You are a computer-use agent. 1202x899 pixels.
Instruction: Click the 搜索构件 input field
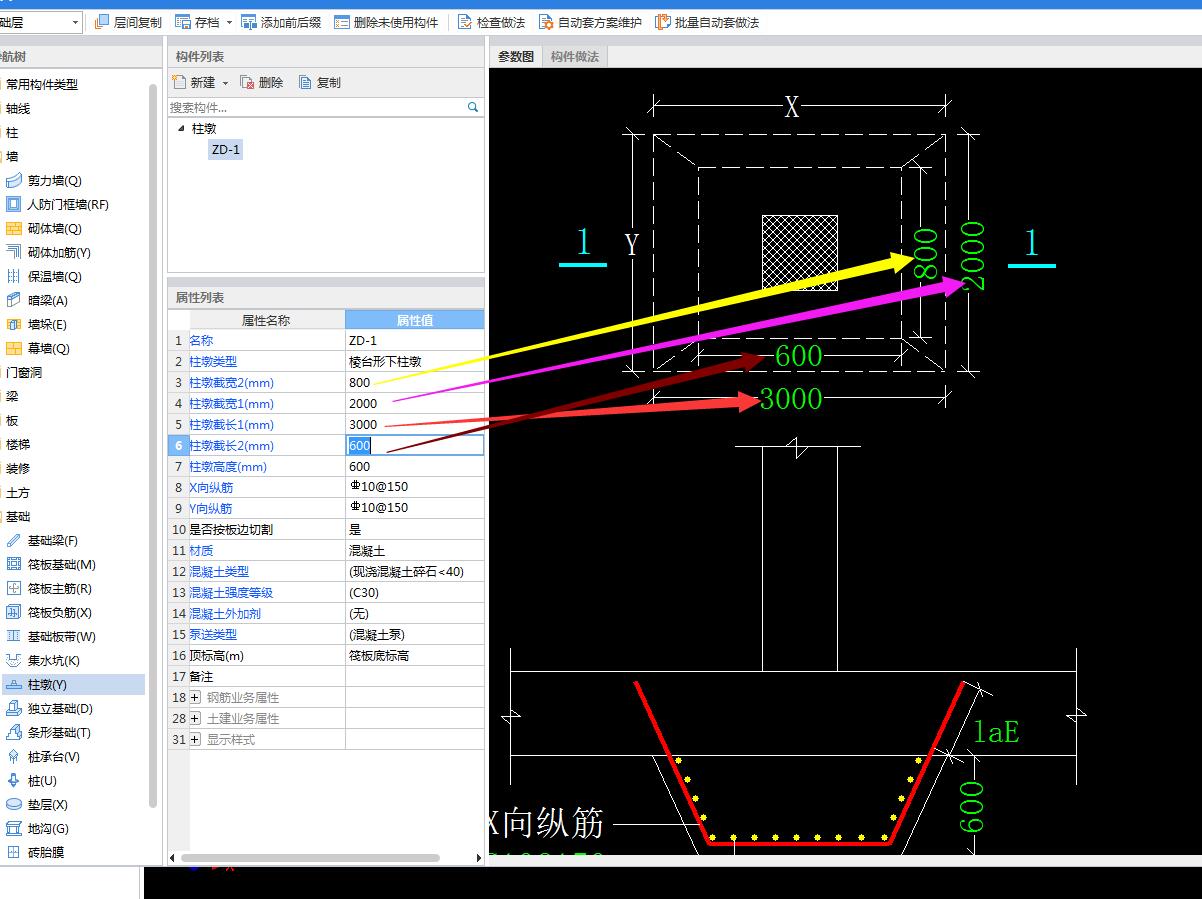point(315,107)
